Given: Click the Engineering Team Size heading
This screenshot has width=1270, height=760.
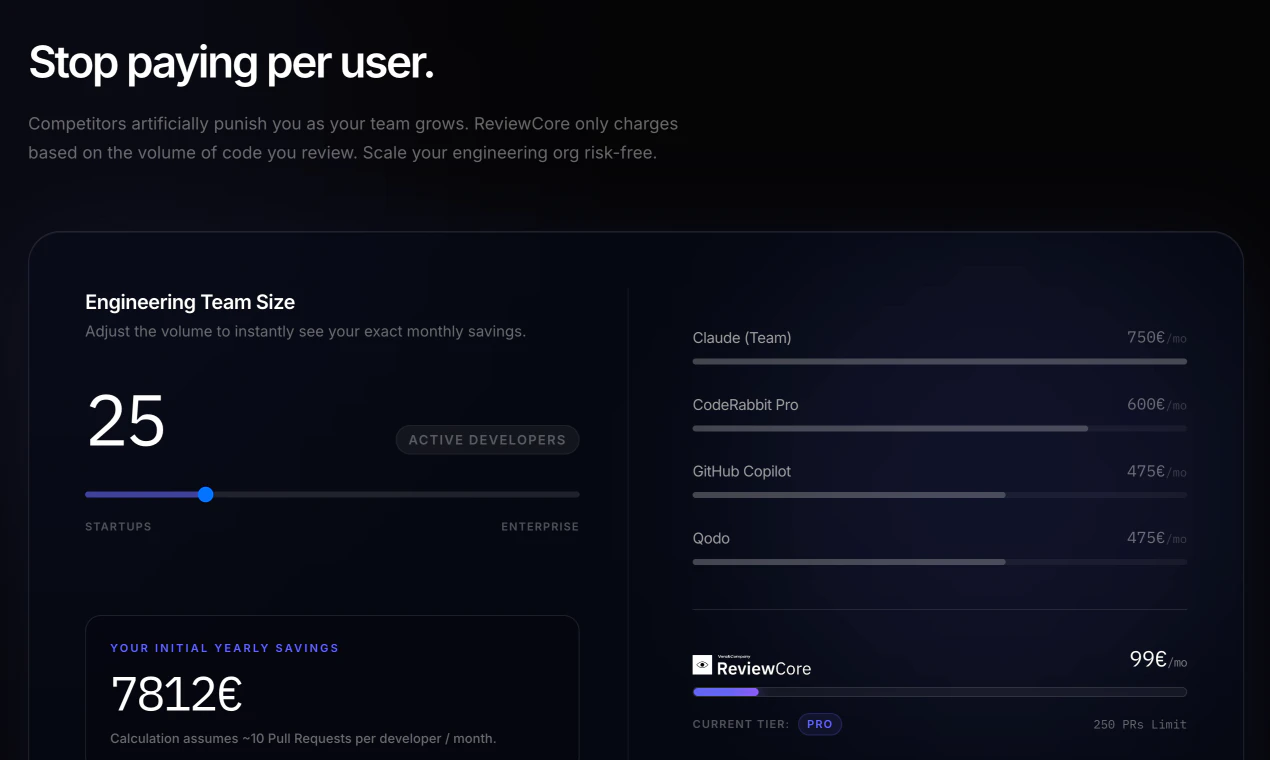Looking at the screenshot, I should [190, 302].
